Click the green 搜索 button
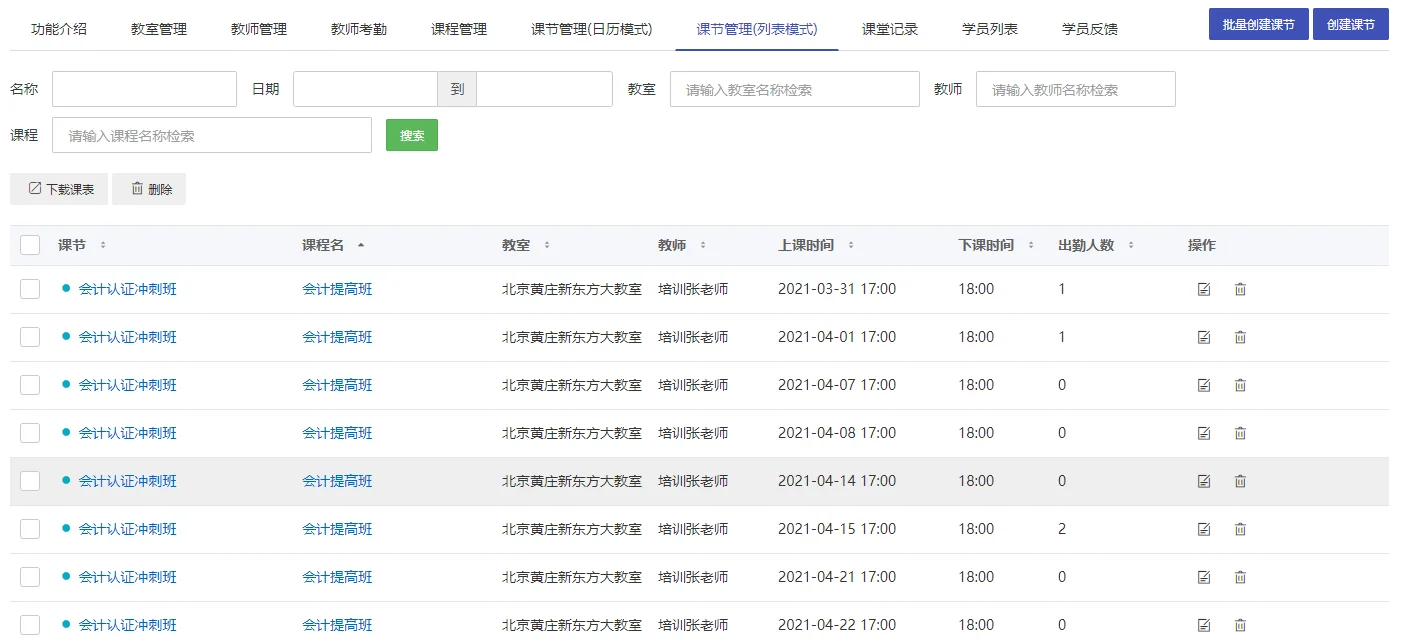 coord(412,136)
